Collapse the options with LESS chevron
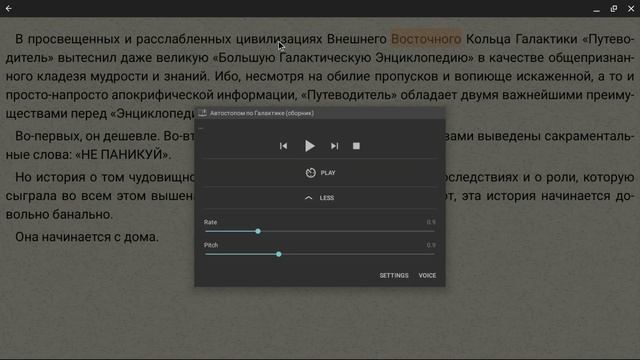 click(320, 198)
